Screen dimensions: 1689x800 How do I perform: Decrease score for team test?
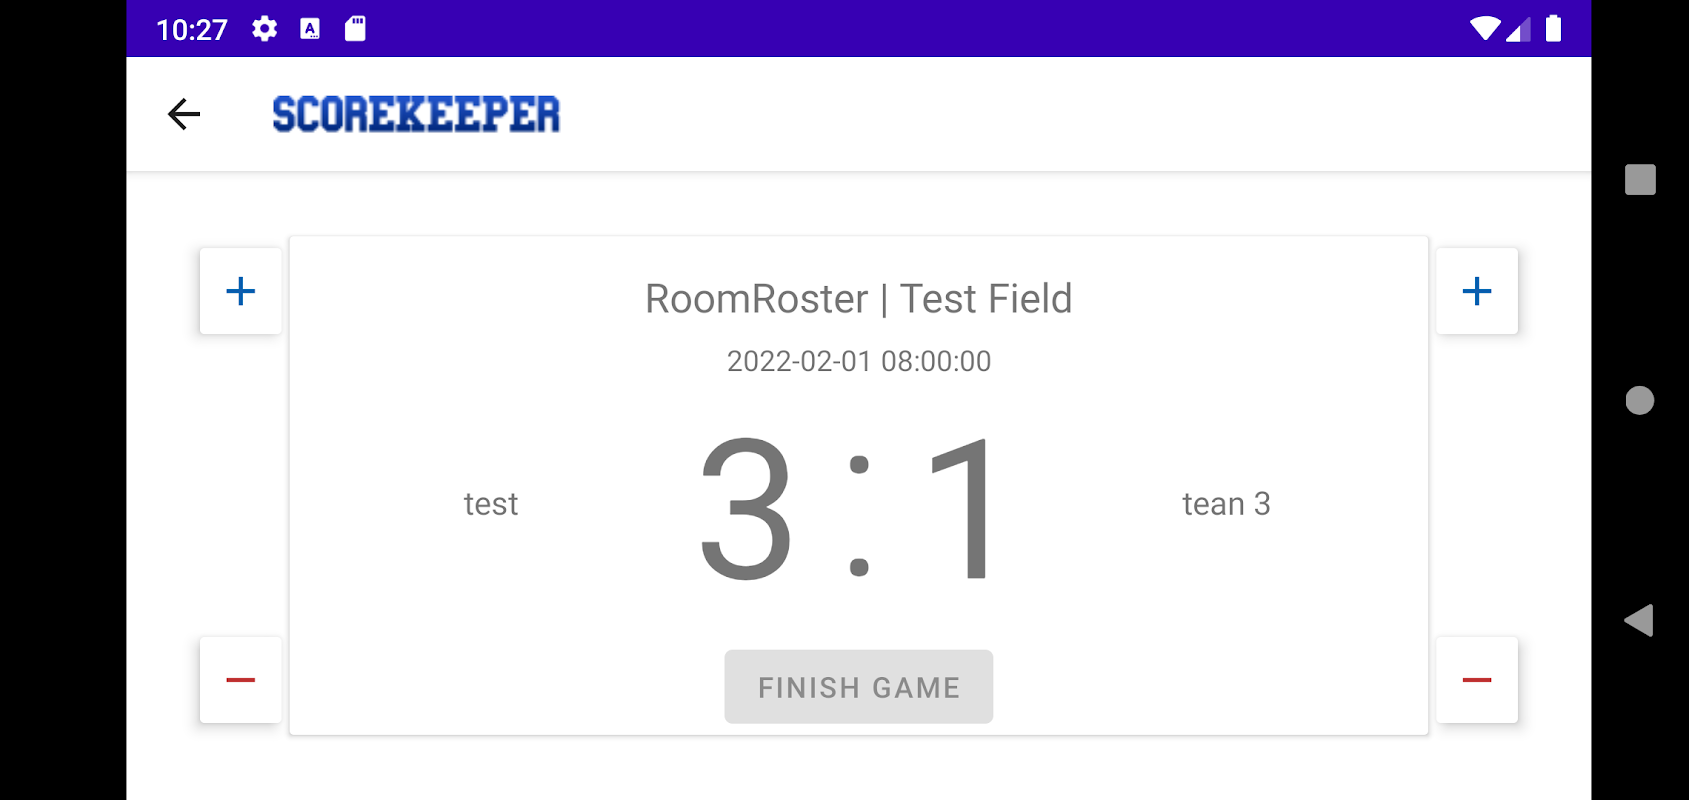240,680
